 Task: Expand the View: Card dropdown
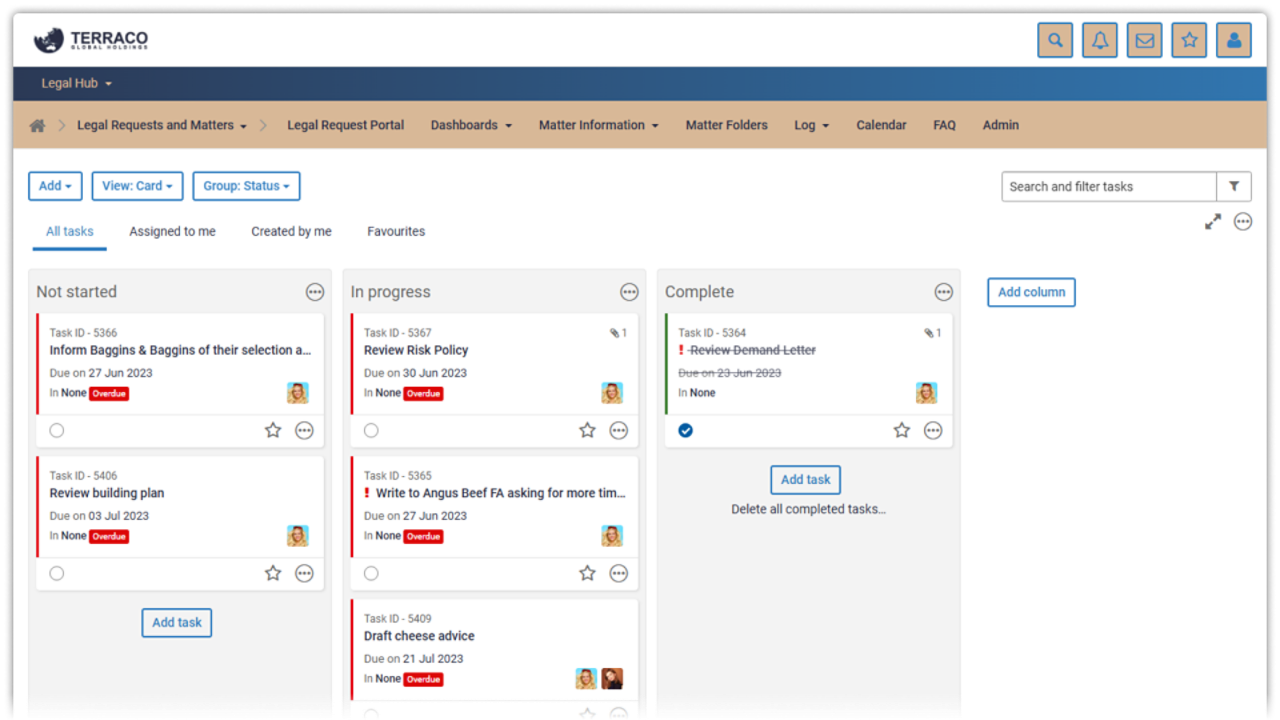tap(137, 186)
